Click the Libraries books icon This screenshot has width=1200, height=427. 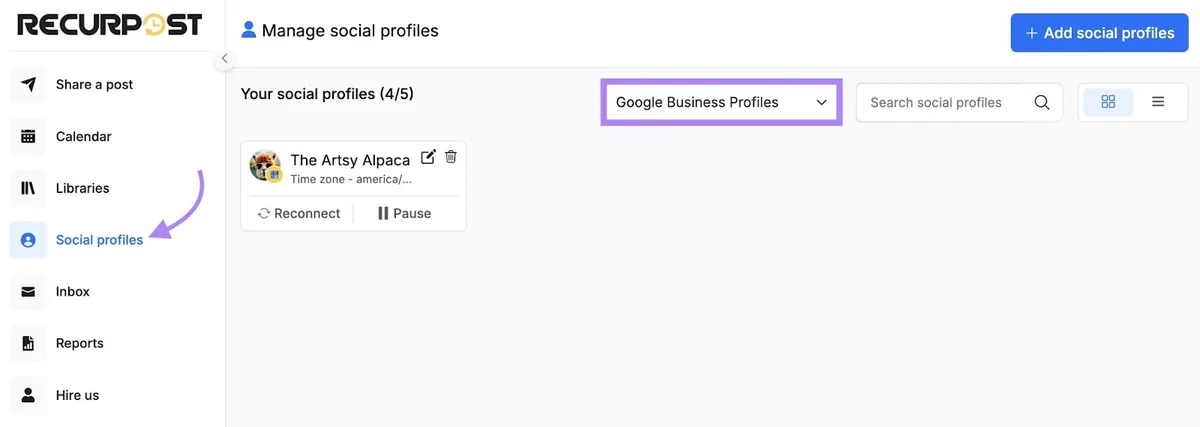tap(28, 188)
